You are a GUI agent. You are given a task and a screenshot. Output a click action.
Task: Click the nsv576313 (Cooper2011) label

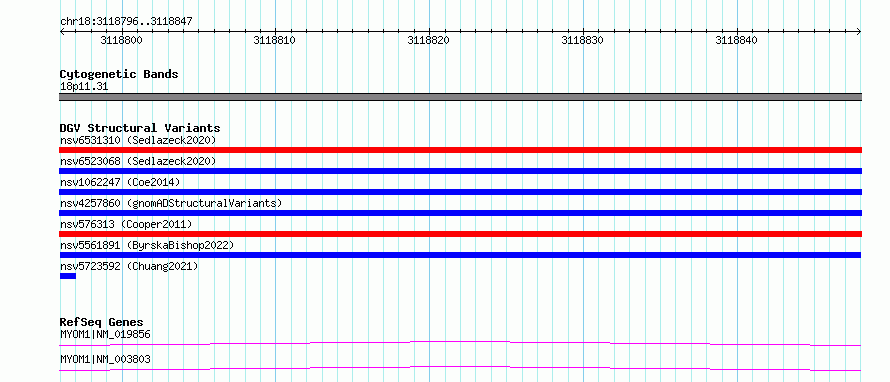(x=126, y=224)
